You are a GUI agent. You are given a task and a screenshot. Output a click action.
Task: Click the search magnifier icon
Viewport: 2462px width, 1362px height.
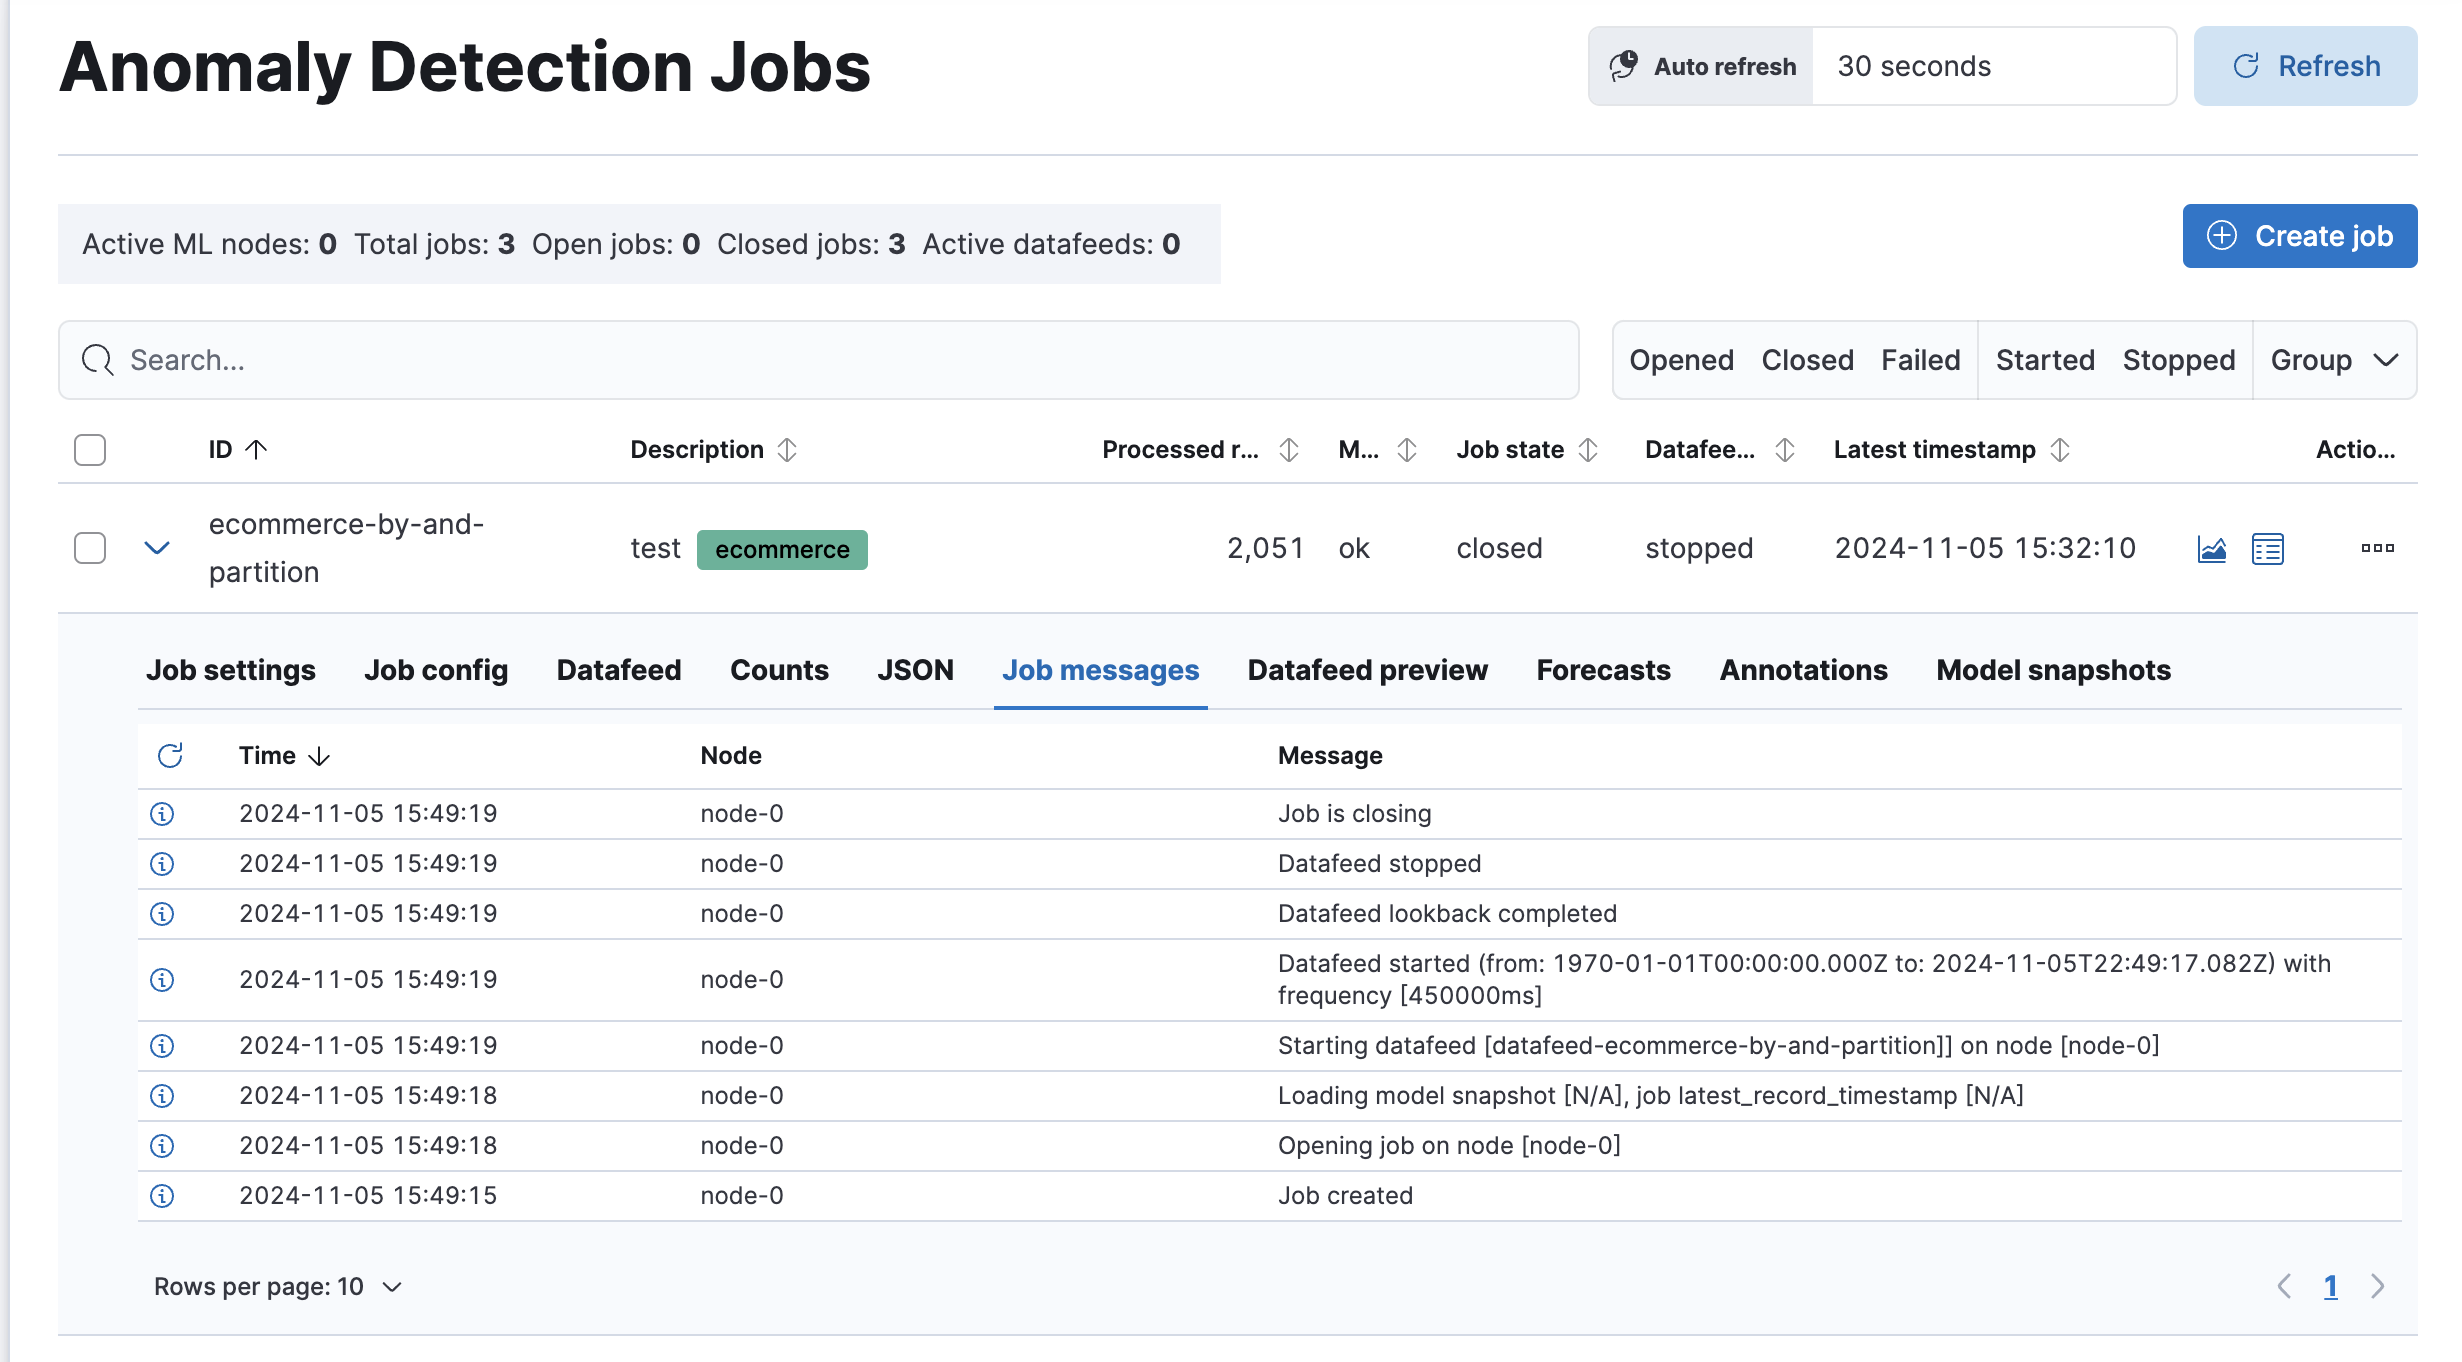[x=97, y=360]
